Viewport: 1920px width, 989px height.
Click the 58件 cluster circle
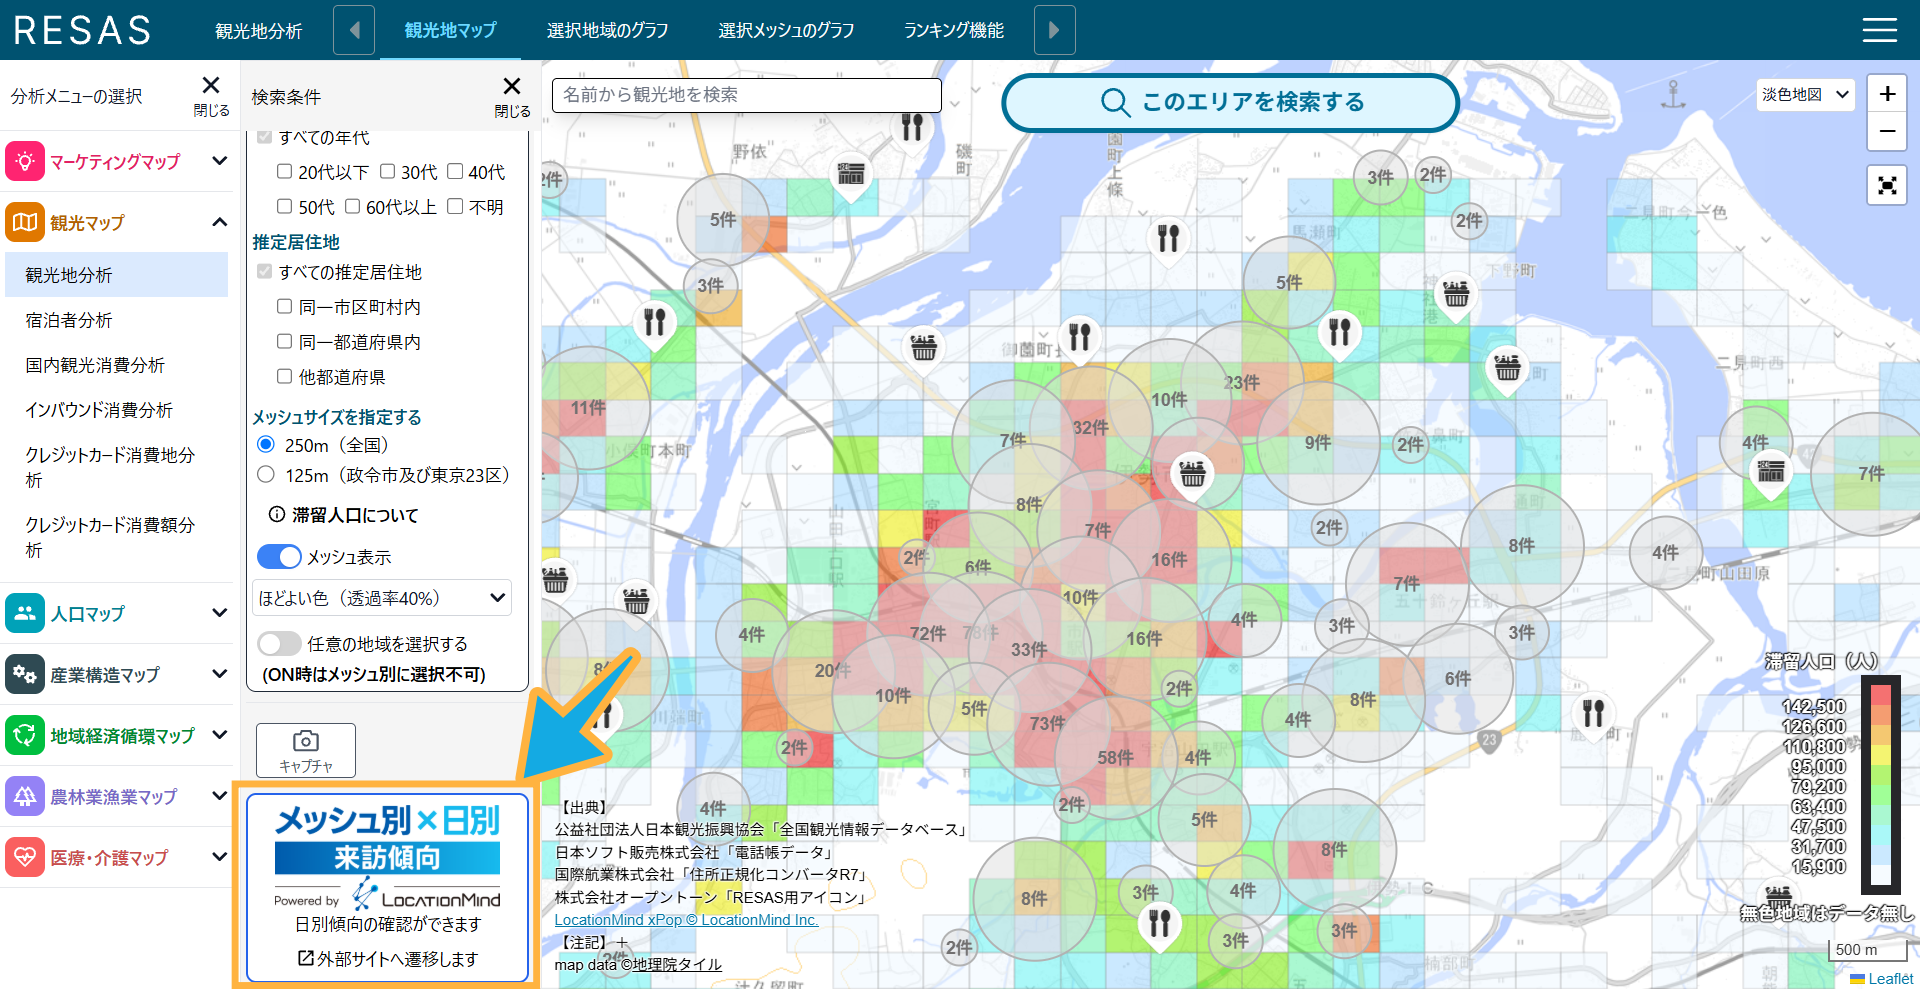click(x=1115, y=757)
